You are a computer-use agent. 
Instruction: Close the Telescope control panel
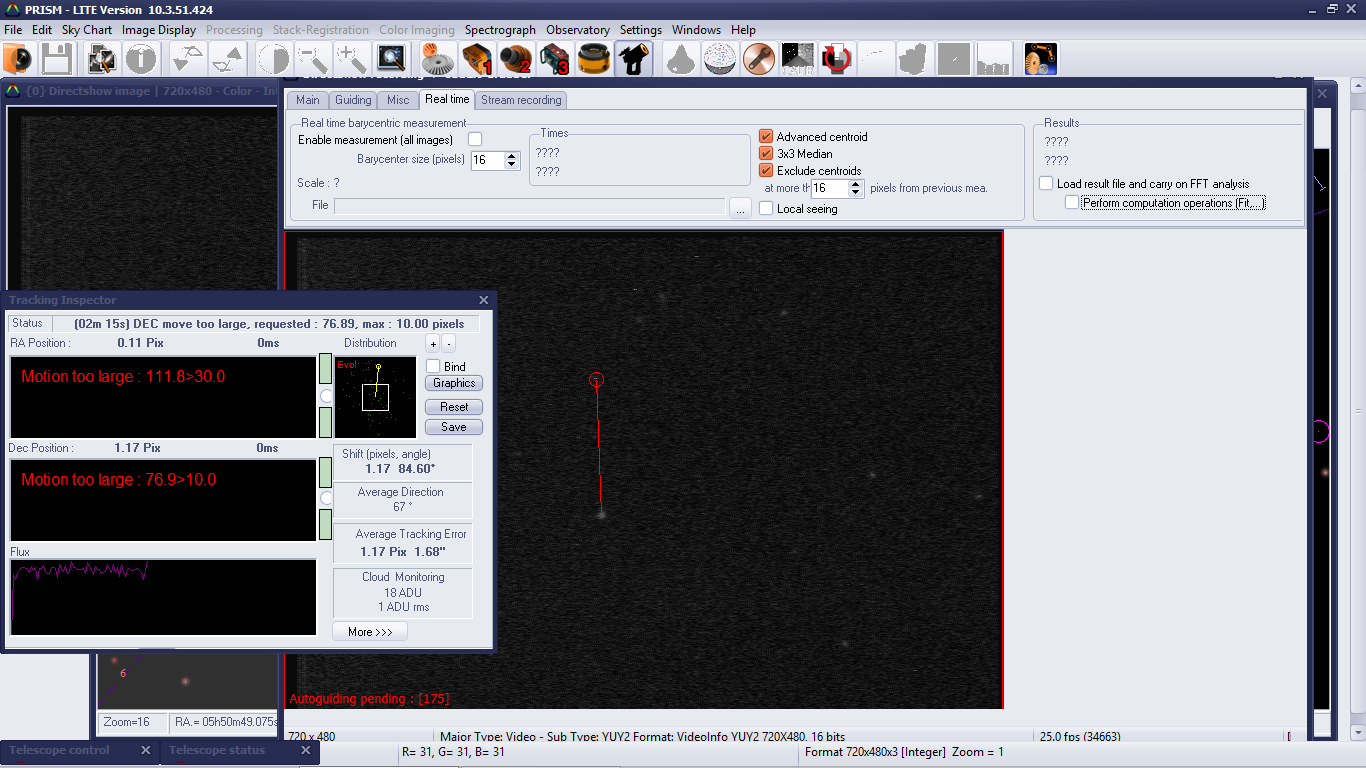pos(145,750)
